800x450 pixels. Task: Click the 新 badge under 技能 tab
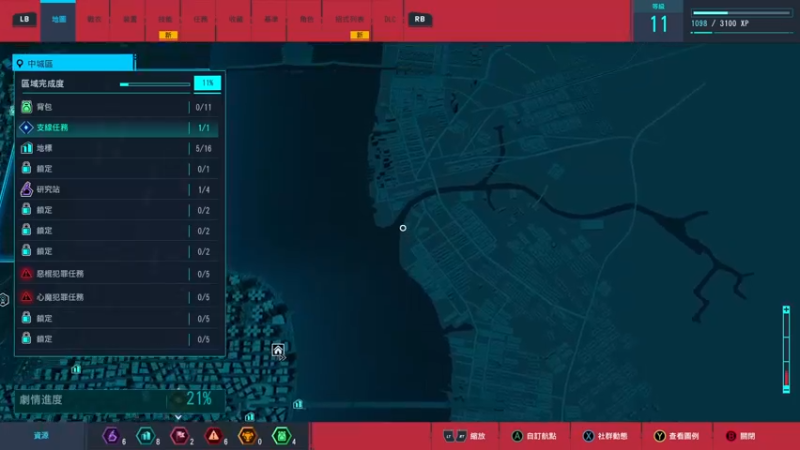[x=168, y=35]
